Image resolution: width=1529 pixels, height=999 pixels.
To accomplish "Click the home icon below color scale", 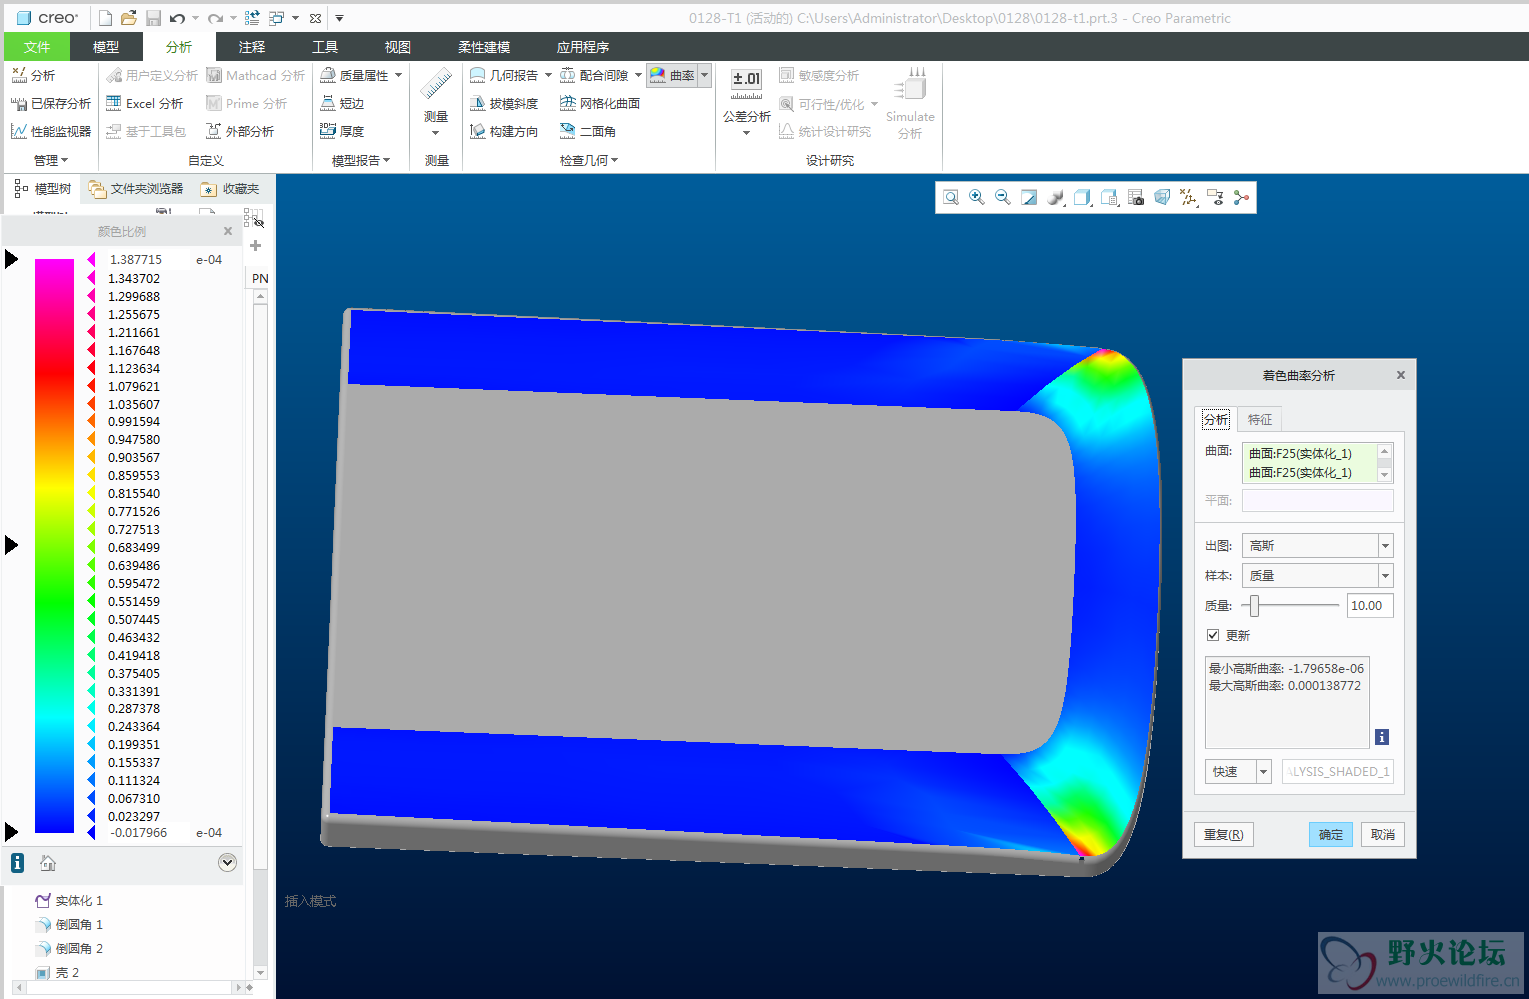I will tap(48, 863).
